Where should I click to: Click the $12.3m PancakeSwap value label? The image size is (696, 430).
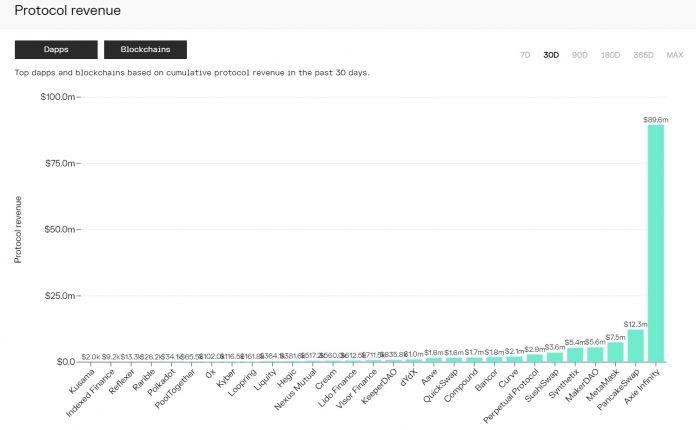pyautogui.click(x=636, y=324)
